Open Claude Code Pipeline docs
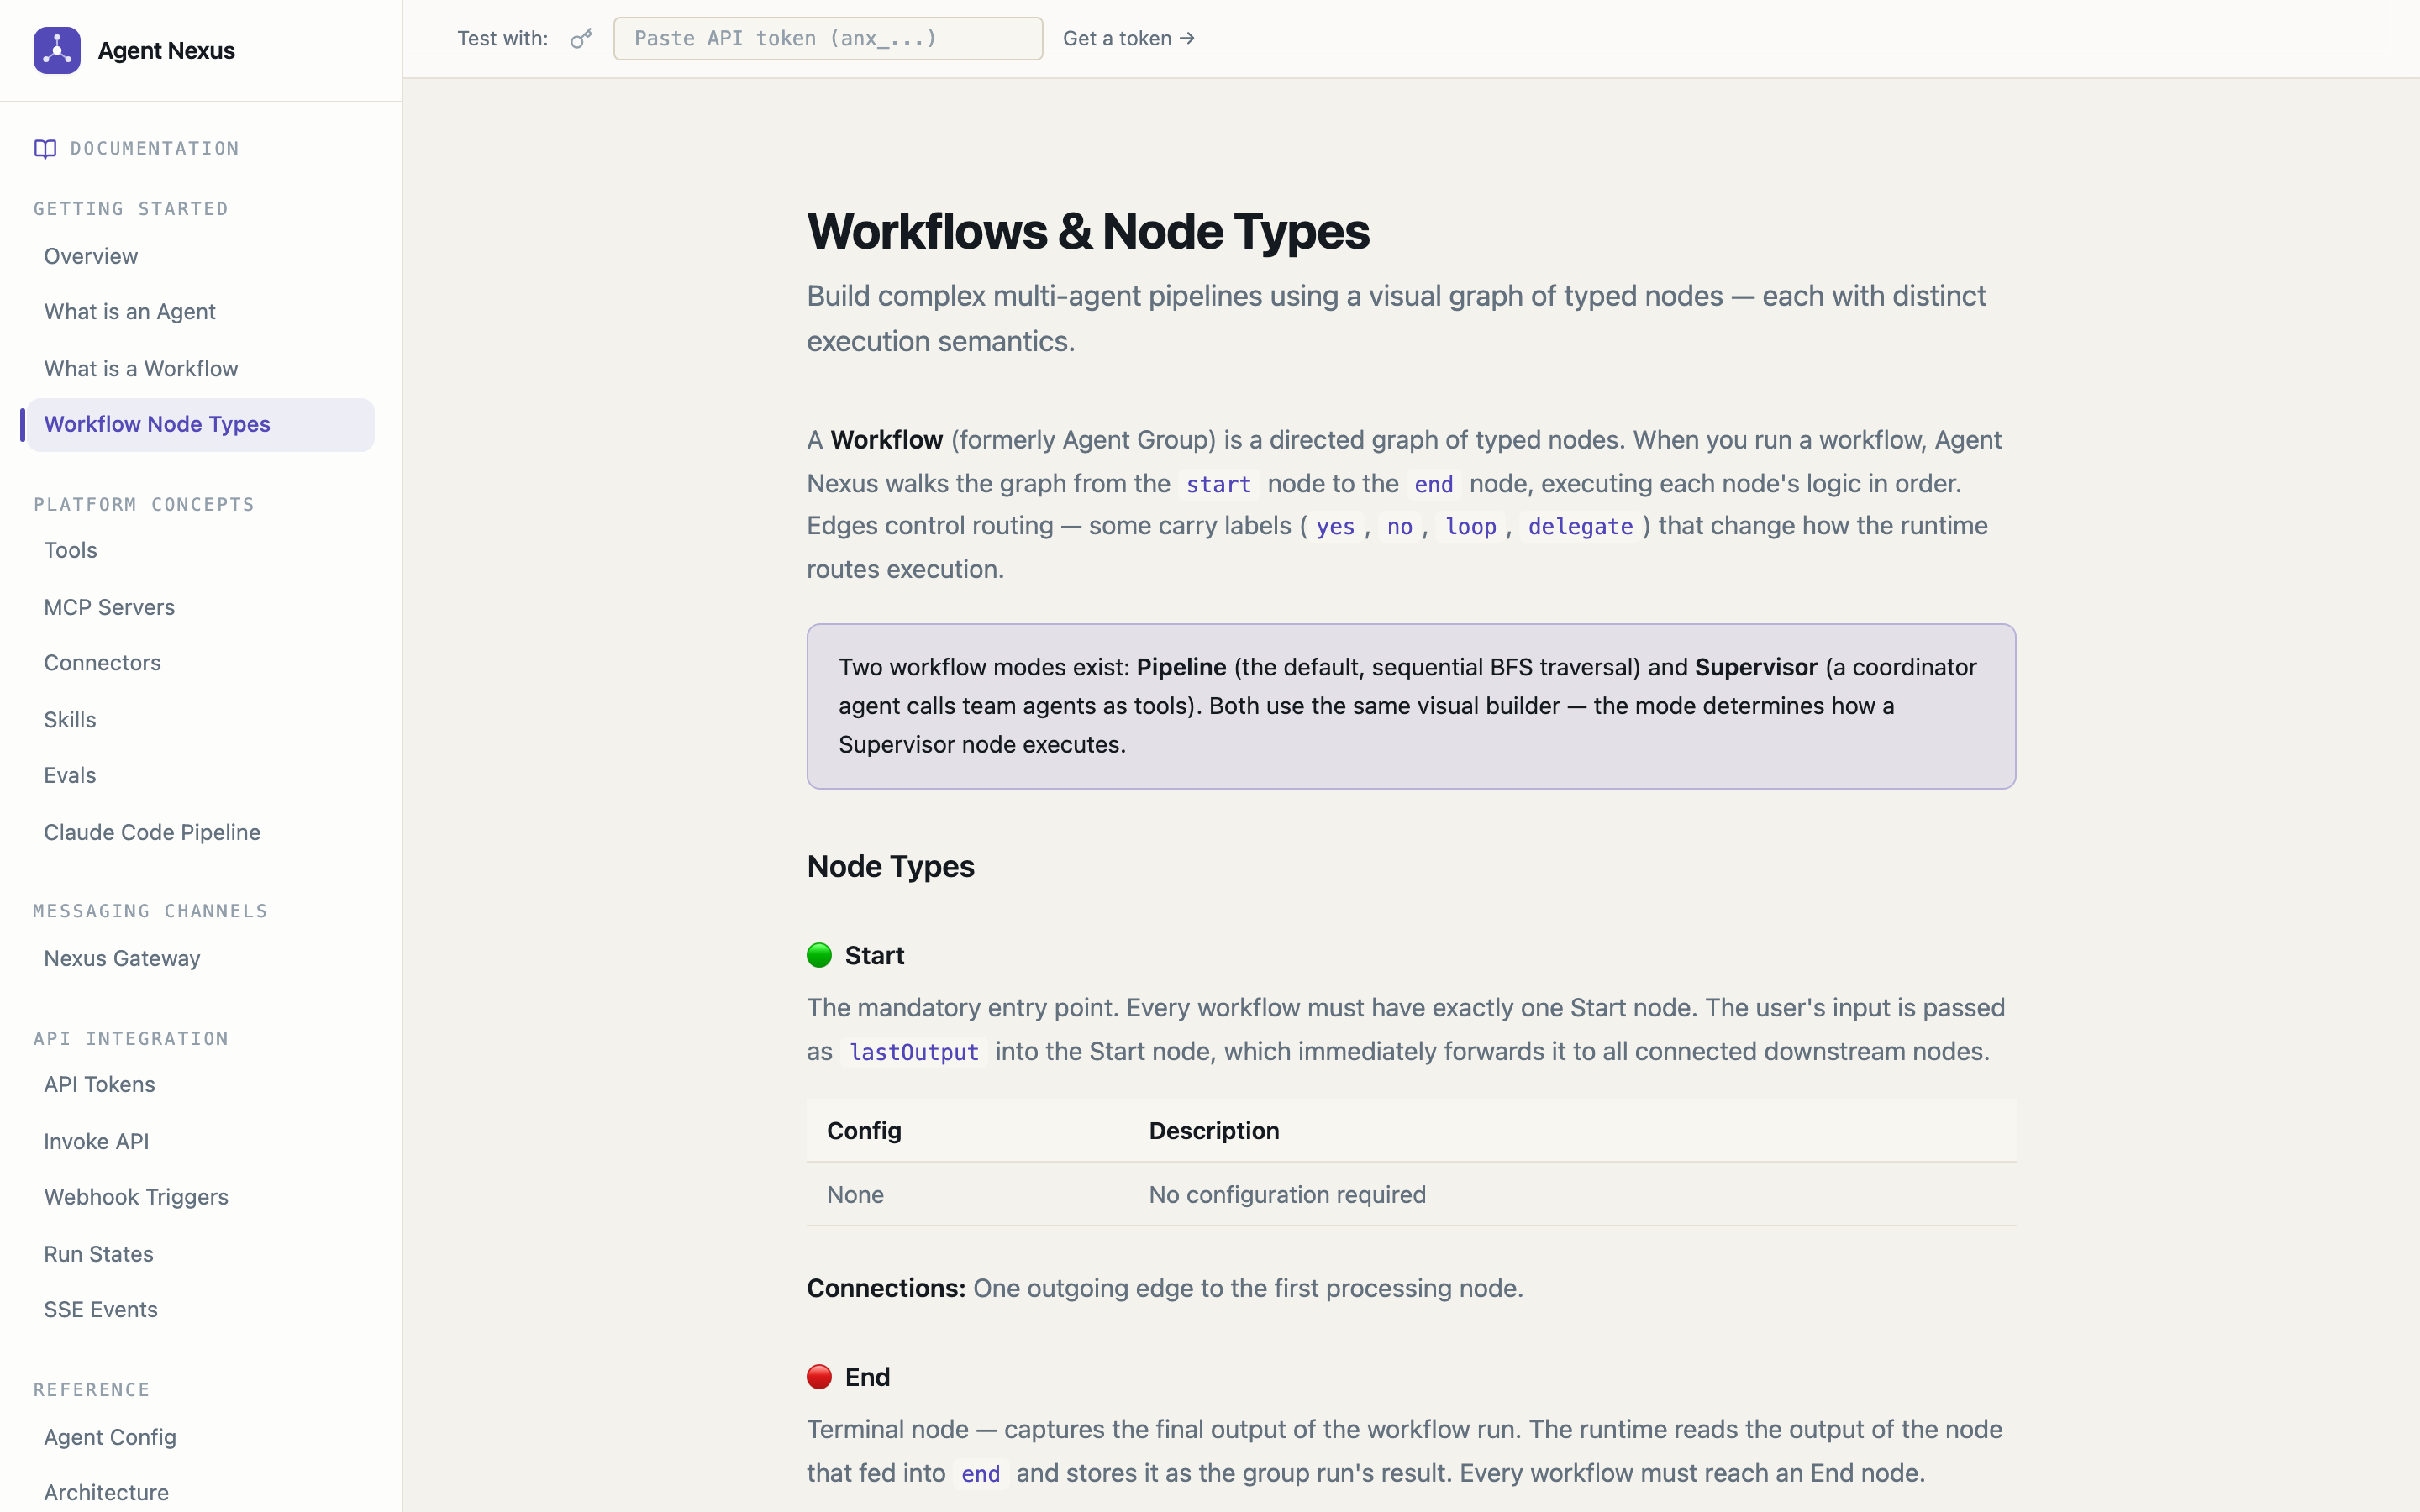Viewport: 2420px width, 1512px height. (x=152, y=832)
